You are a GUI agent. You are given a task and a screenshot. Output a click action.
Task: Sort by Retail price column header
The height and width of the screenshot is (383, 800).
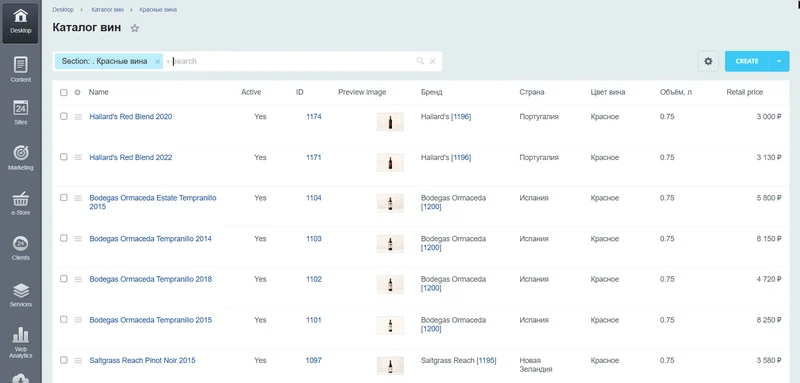(745, 92)
